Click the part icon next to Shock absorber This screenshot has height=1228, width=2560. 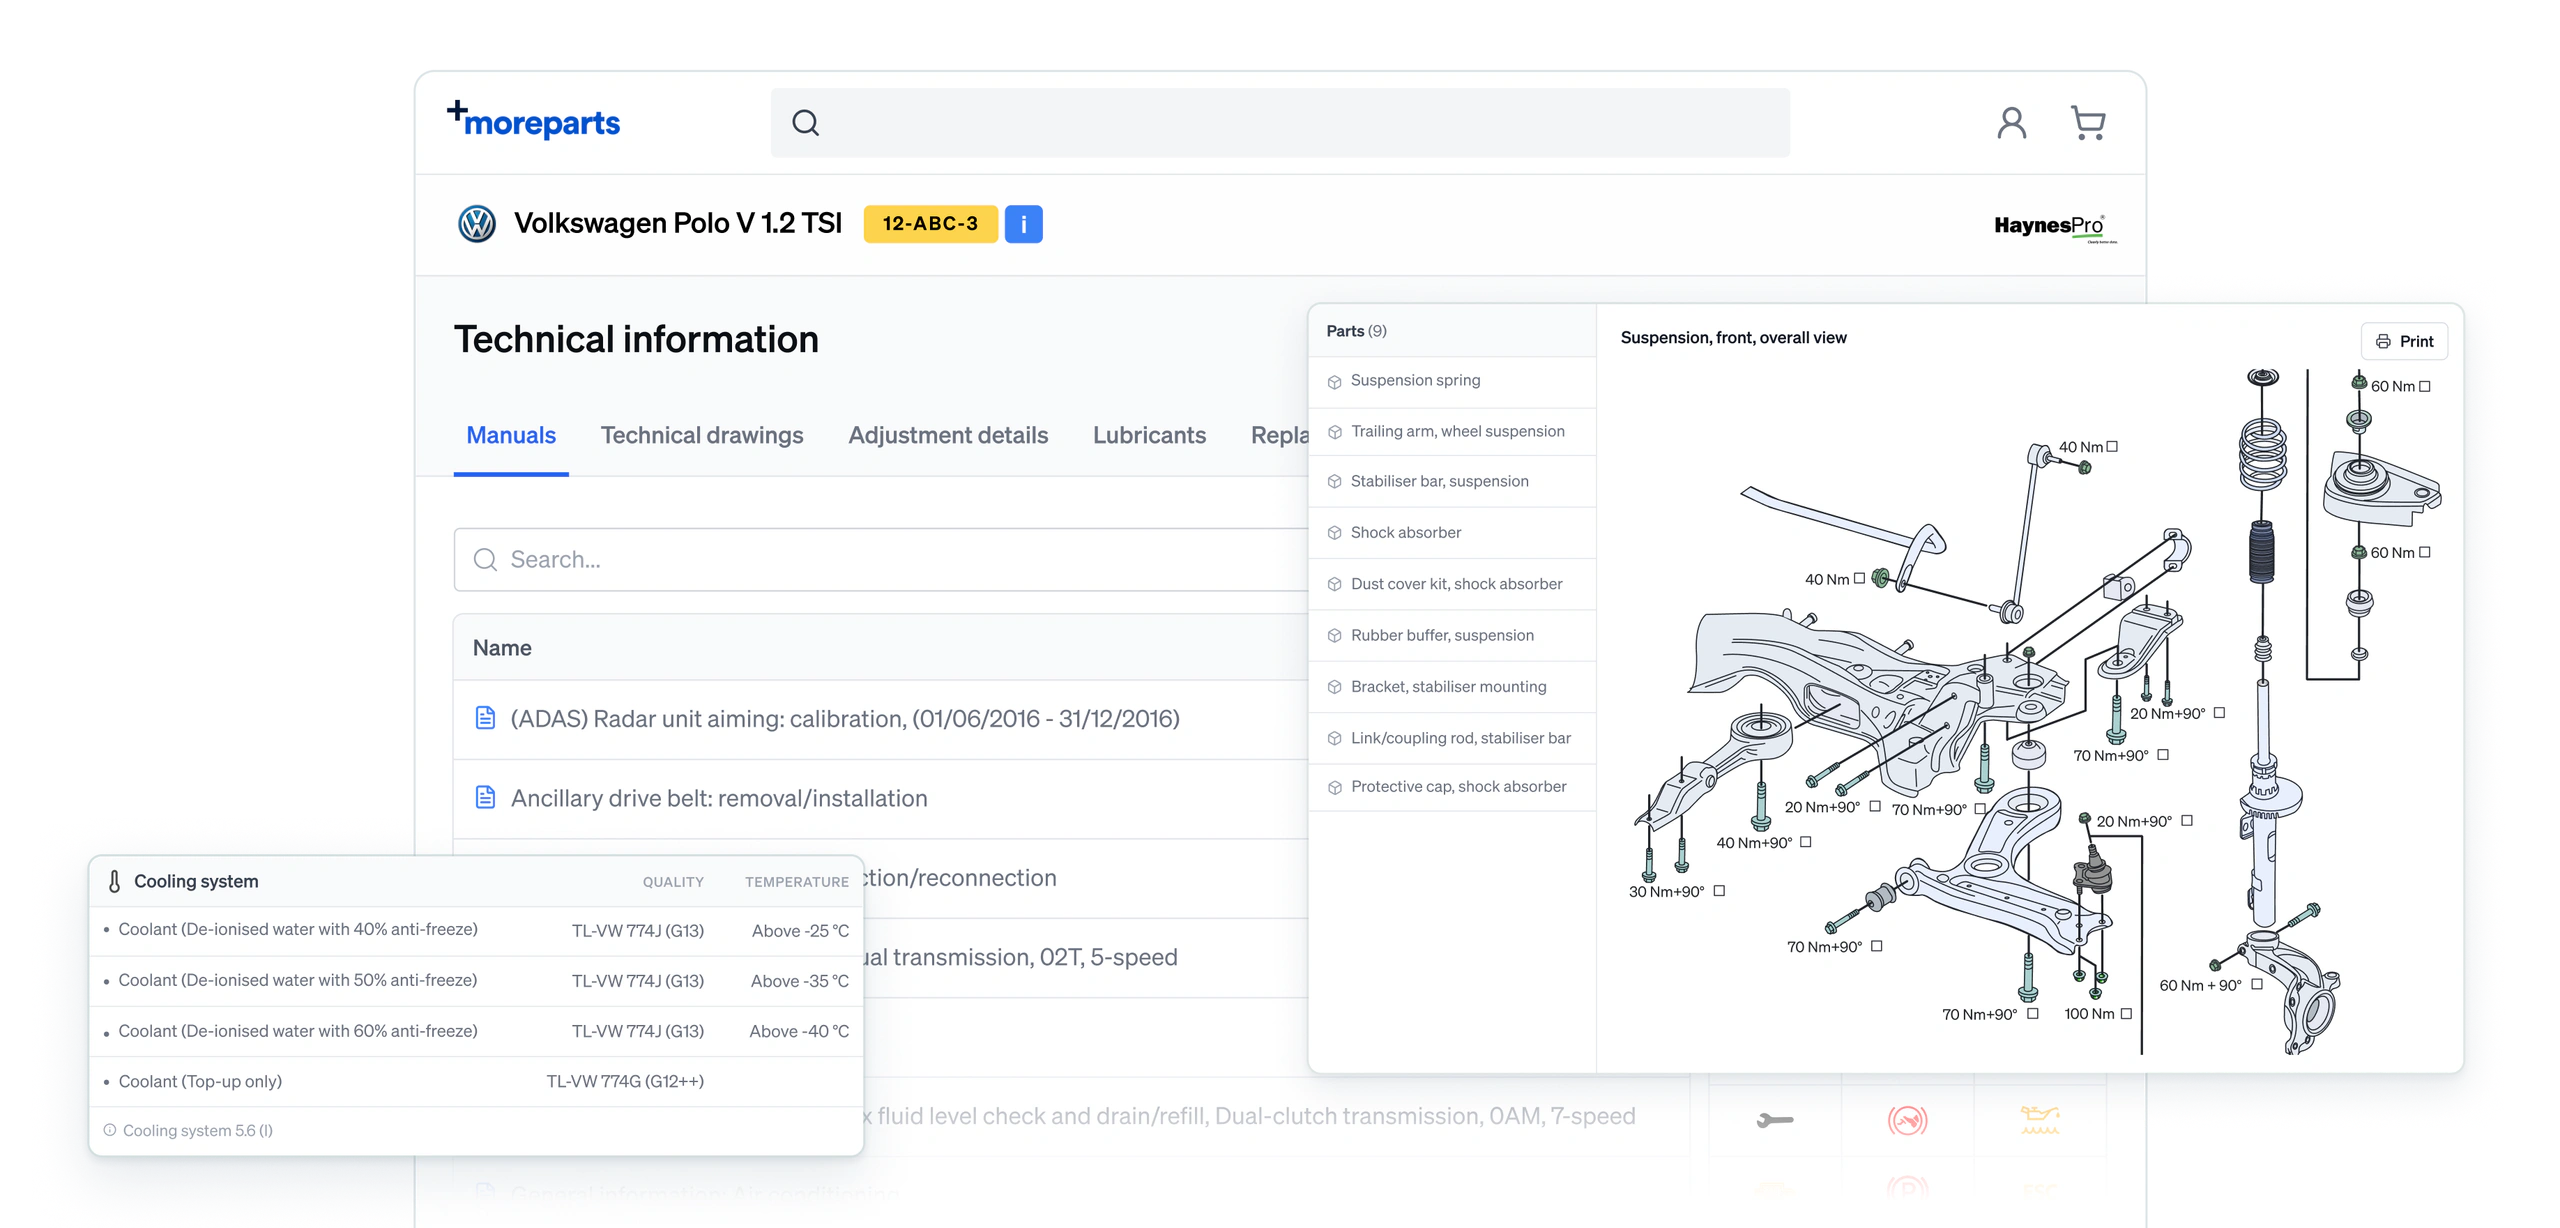click(x=1334, y=533)
